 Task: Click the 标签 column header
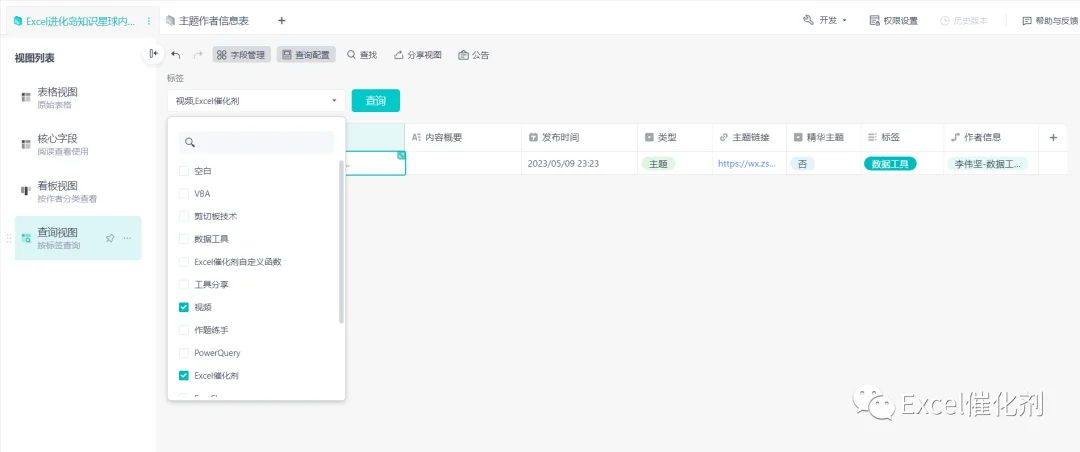902,138
